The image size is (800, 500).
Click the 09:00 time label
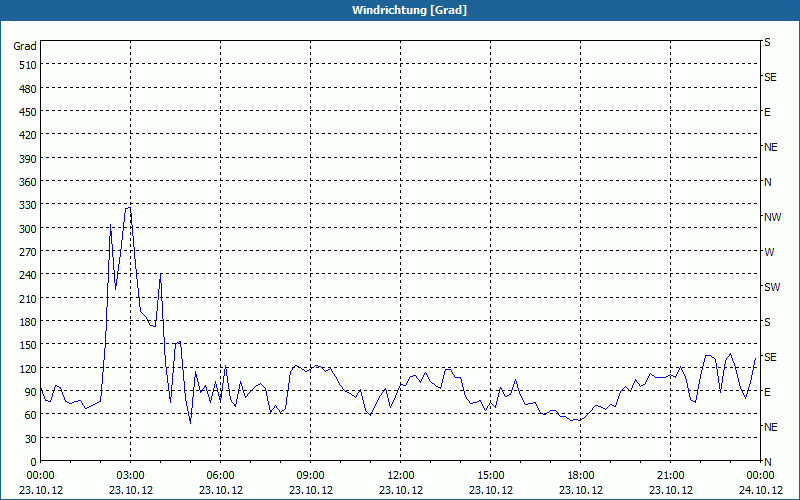tap(311, 476)
